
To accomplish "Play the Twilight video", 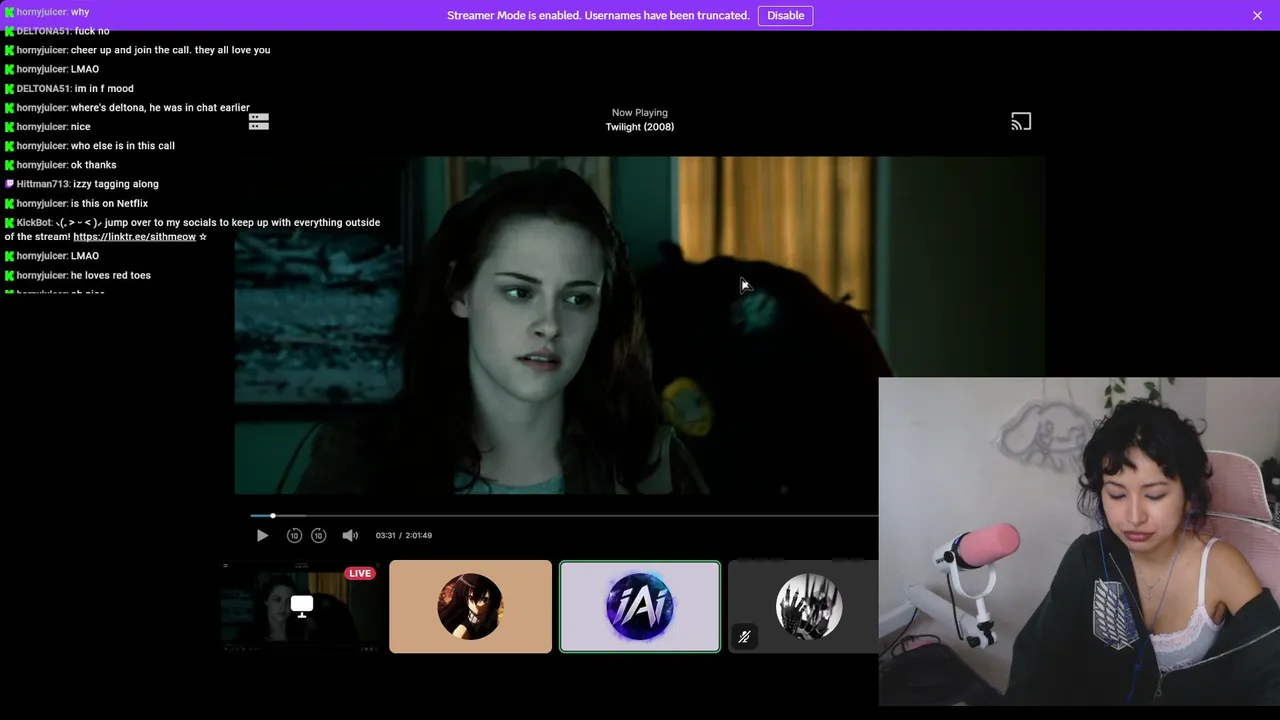I will click(x=262, y=536).
